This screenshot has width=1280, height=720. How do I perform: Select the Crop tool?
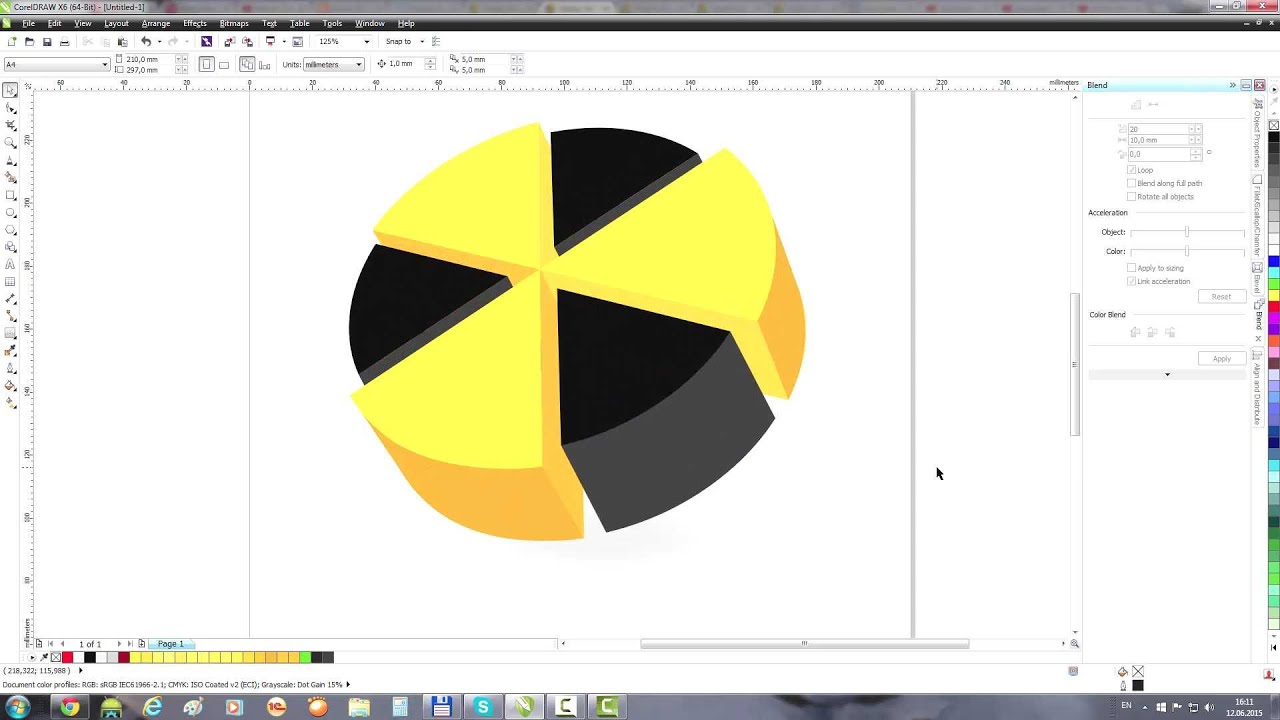[10, 125]
